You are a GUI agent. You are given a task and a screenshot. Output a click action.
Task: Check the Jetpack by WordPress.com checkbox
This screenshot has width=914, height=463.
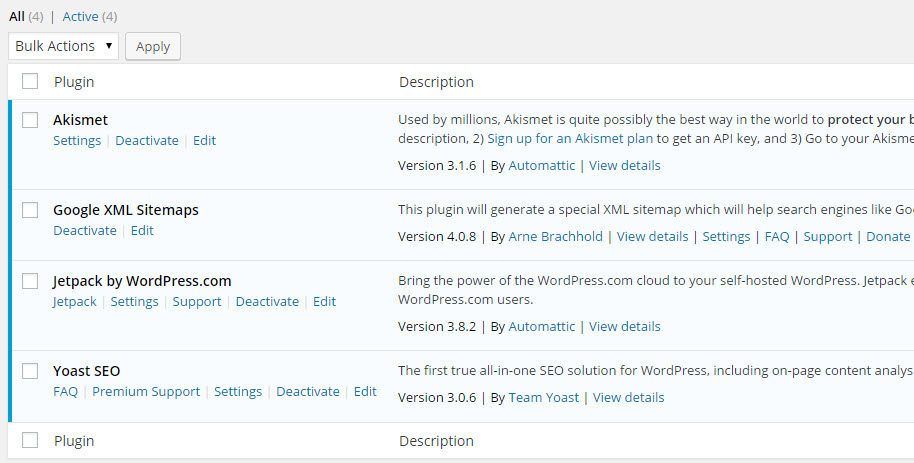(30, 281)
